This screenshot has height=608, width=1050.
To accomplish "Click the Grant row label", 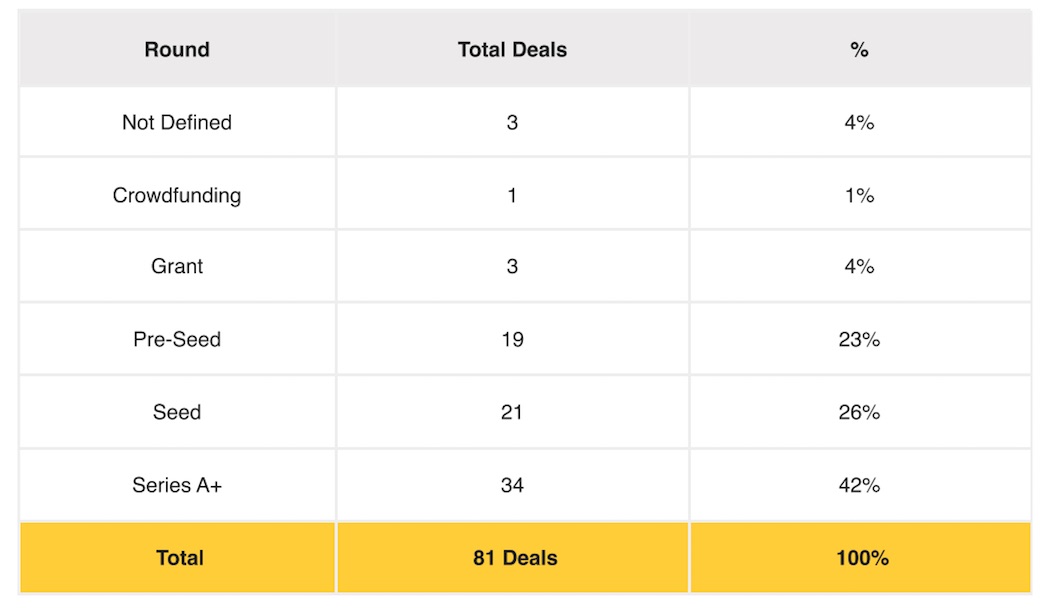I will pyautogui.click(x=177, y=266).
